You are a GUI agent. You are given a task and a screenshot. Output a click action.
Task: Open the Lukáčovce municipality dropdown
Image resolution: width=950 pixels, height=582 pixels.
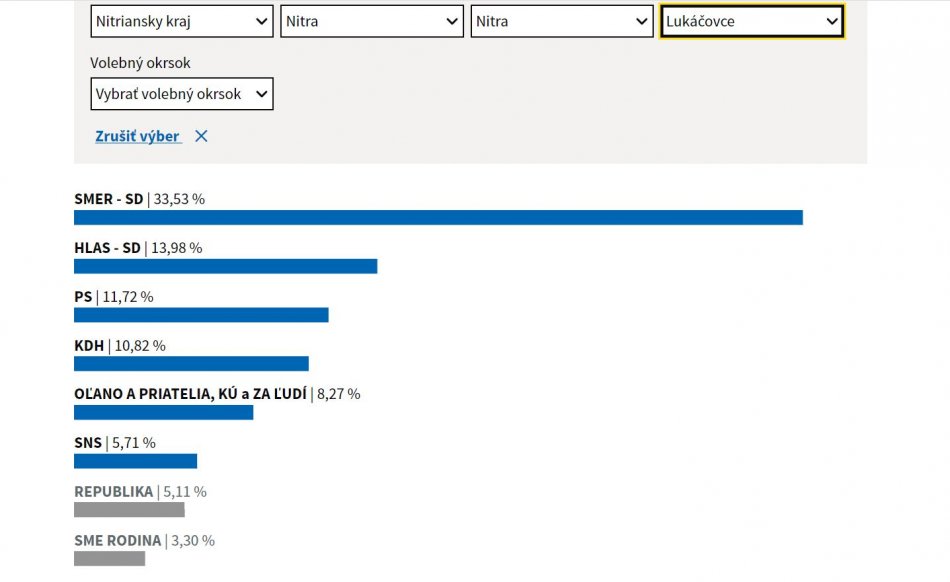tap(752, 21)
